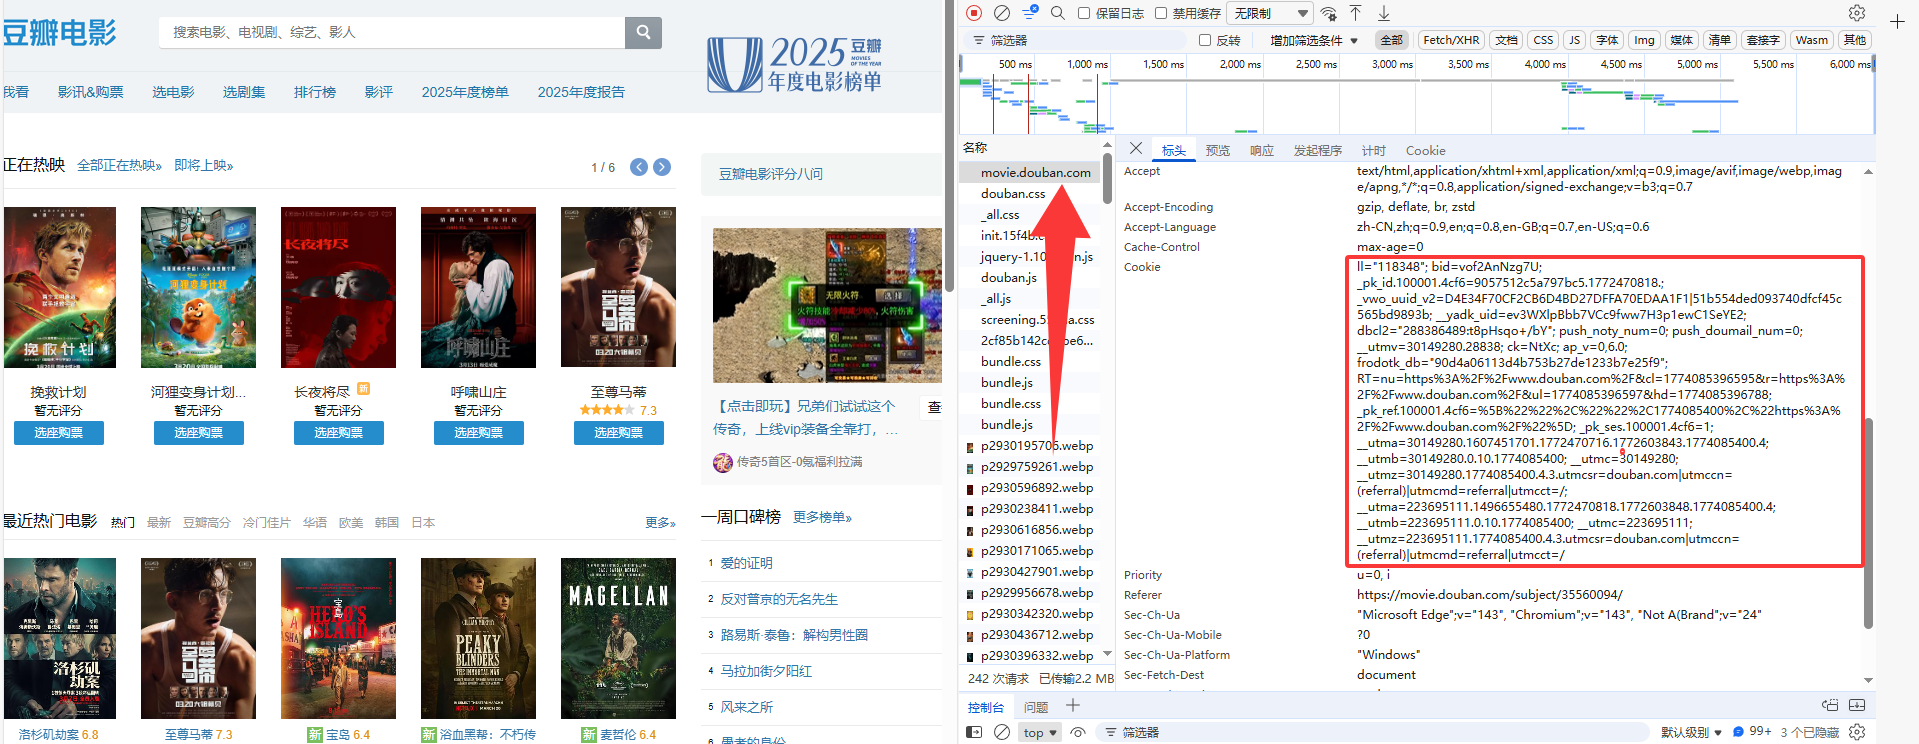The image size is (1919, 744).
Task: Check the 反转 filter checkbox
Action: click(1205, 40)
